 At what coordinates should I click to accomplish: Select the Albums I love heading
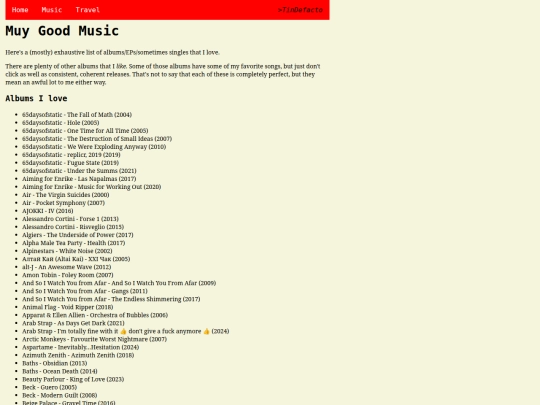point(36,98)
